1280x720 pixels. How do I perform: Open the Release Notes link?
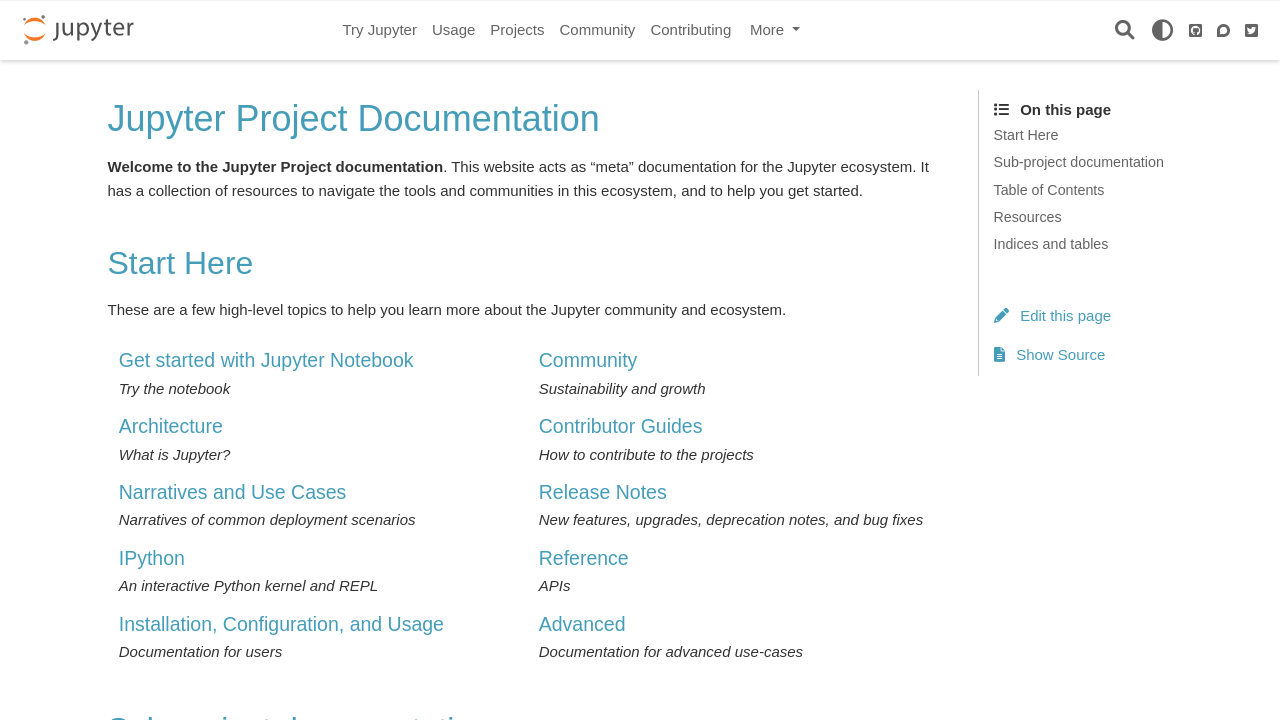coord(603,492)
